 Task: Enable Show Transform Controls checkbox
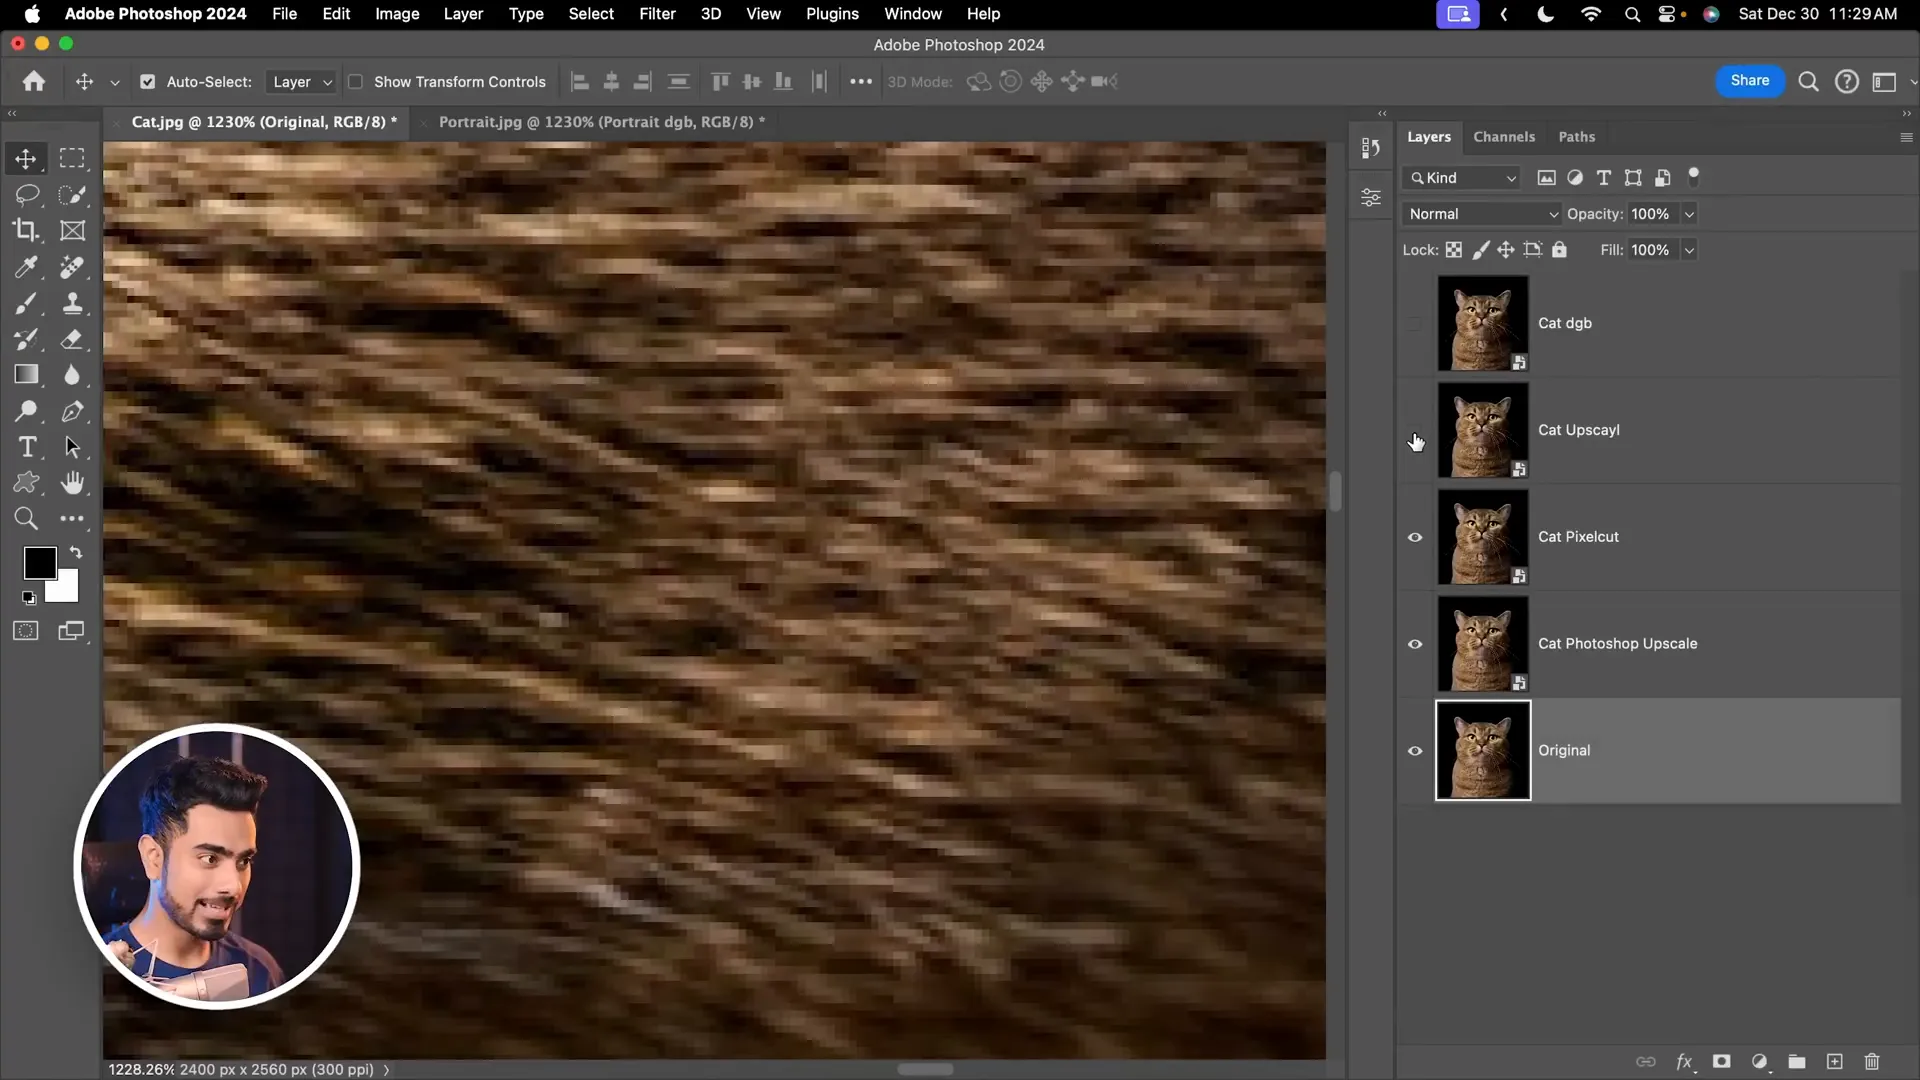[355, 82]
